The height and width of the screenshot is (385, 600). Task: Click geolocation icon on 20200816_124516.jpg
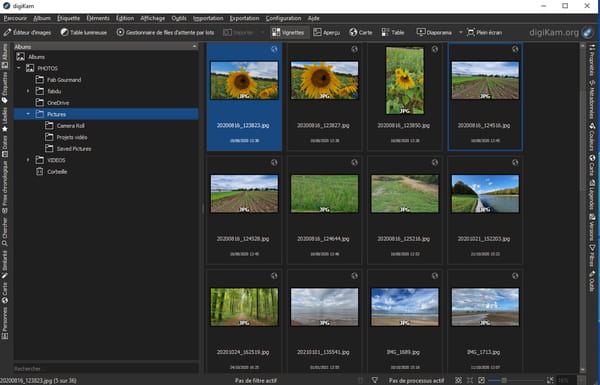(x=515, y=49)
